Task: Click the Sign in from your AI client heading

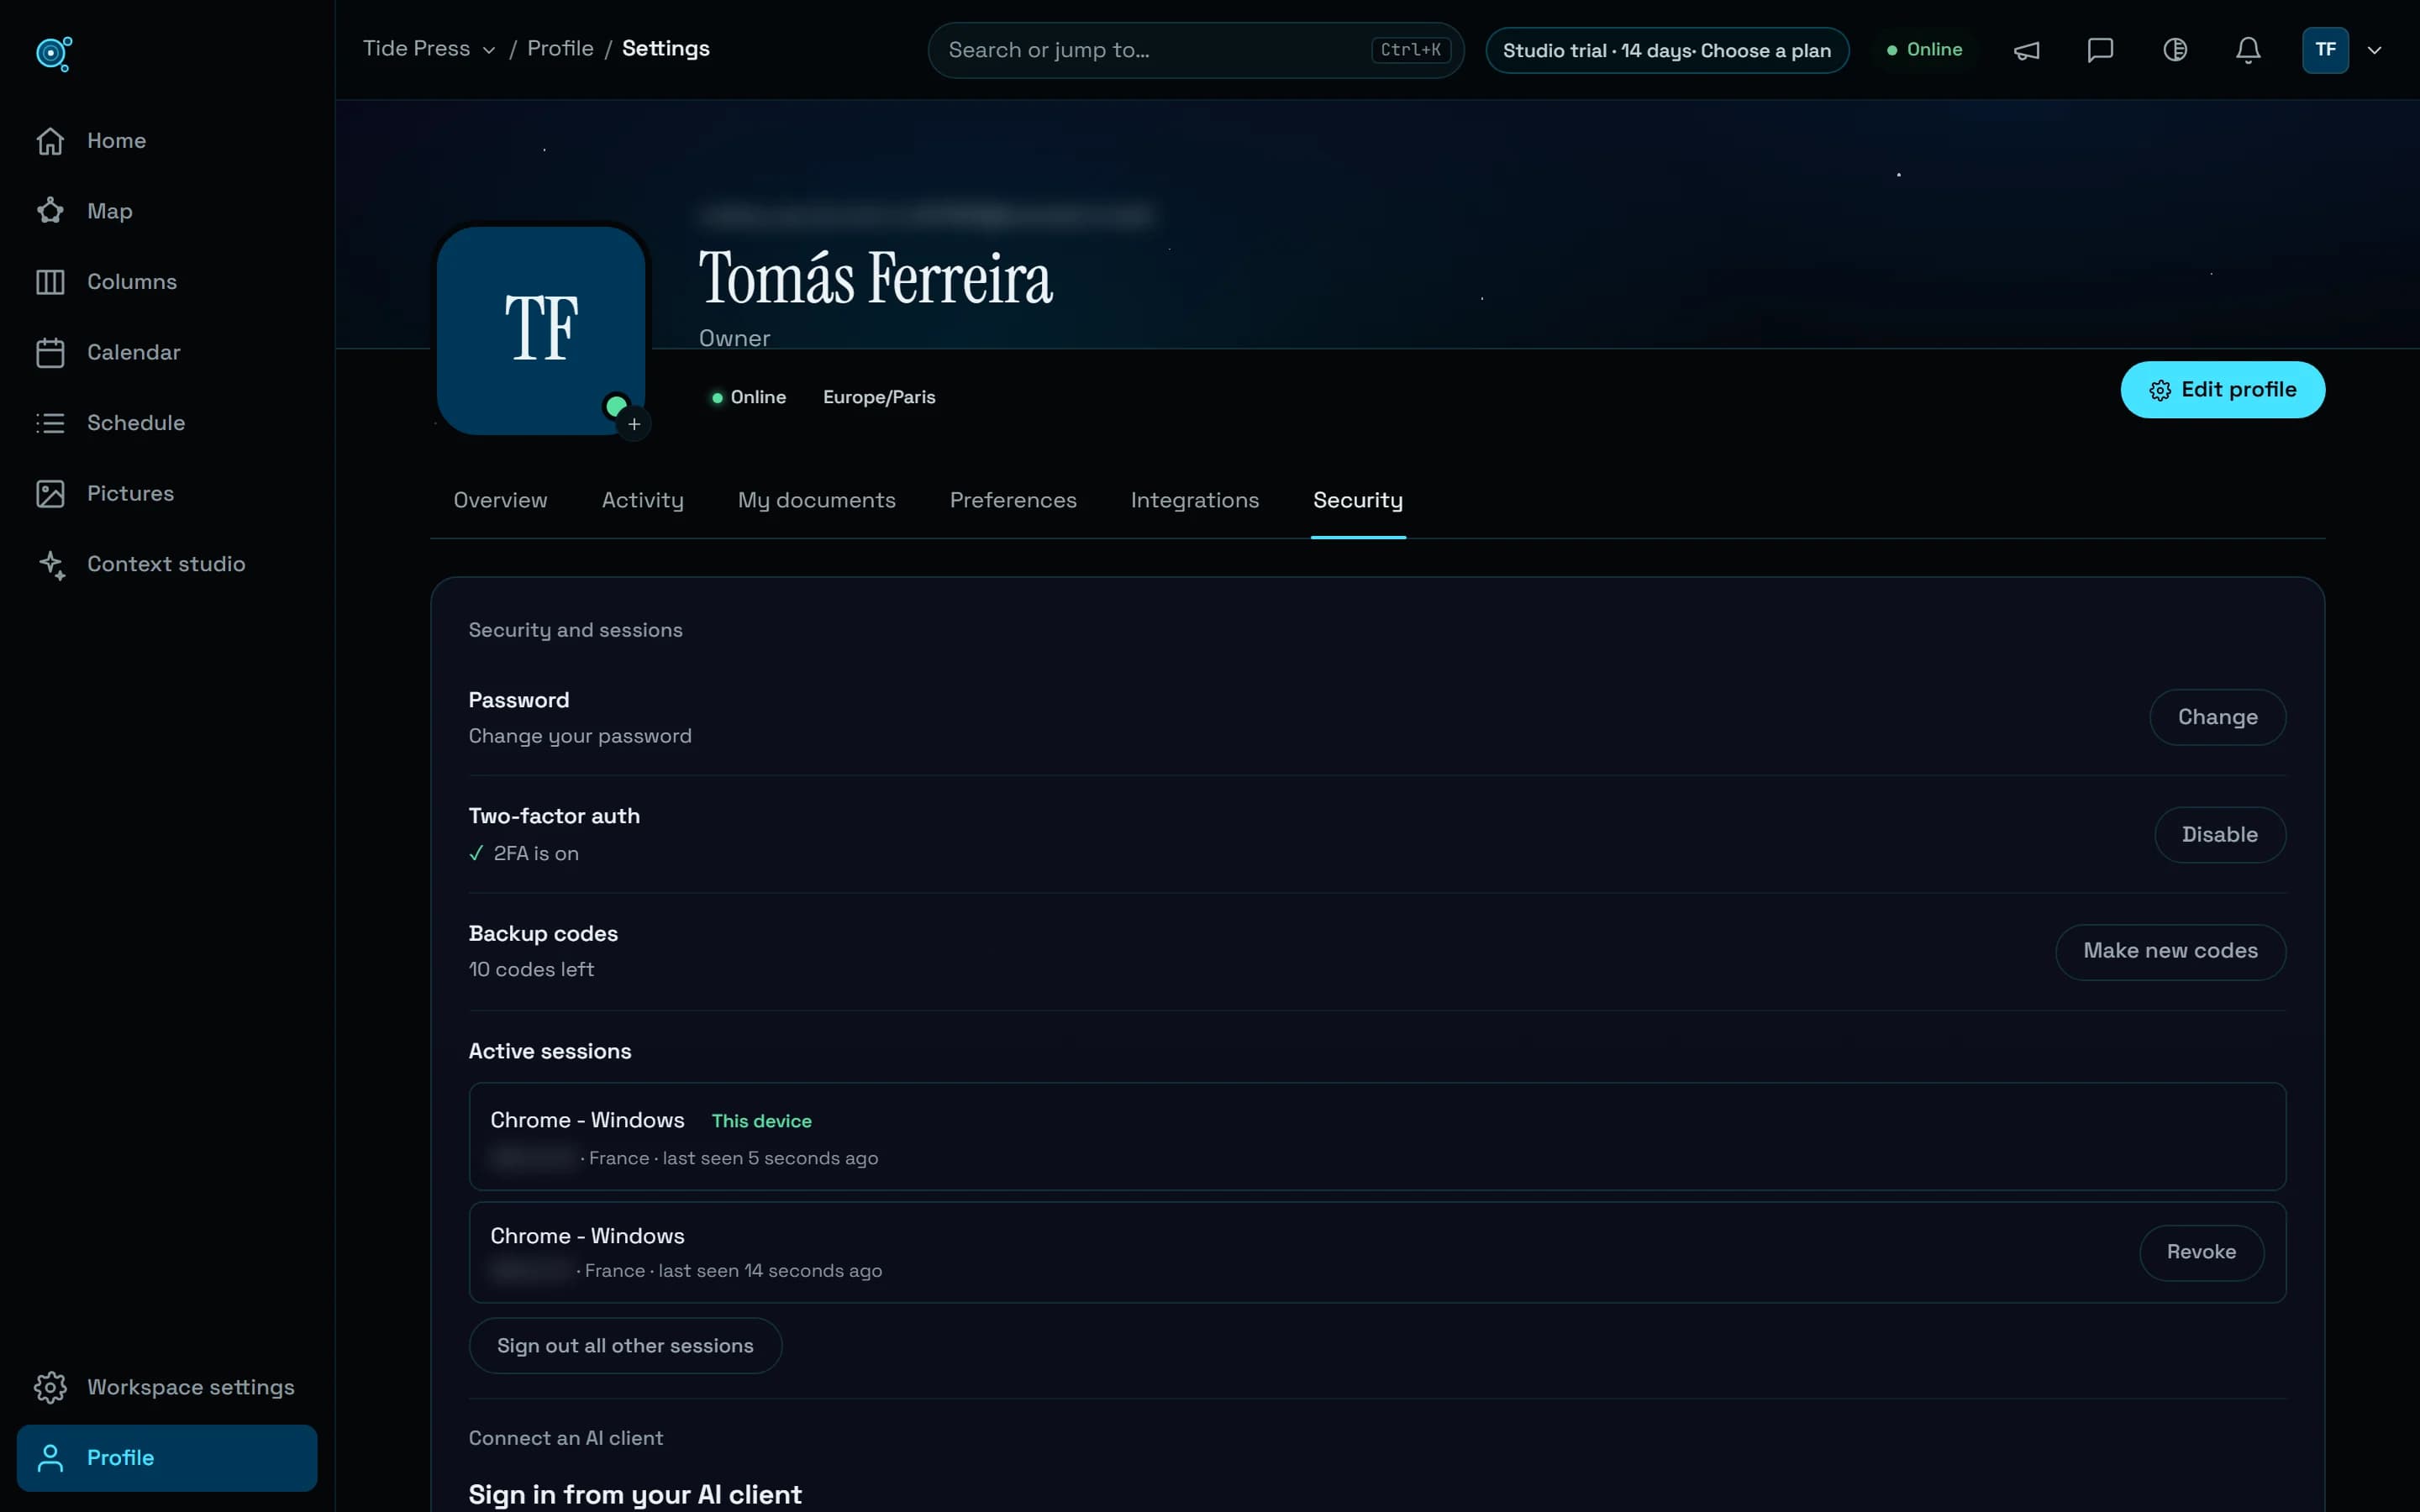Action: (635, 1494)
